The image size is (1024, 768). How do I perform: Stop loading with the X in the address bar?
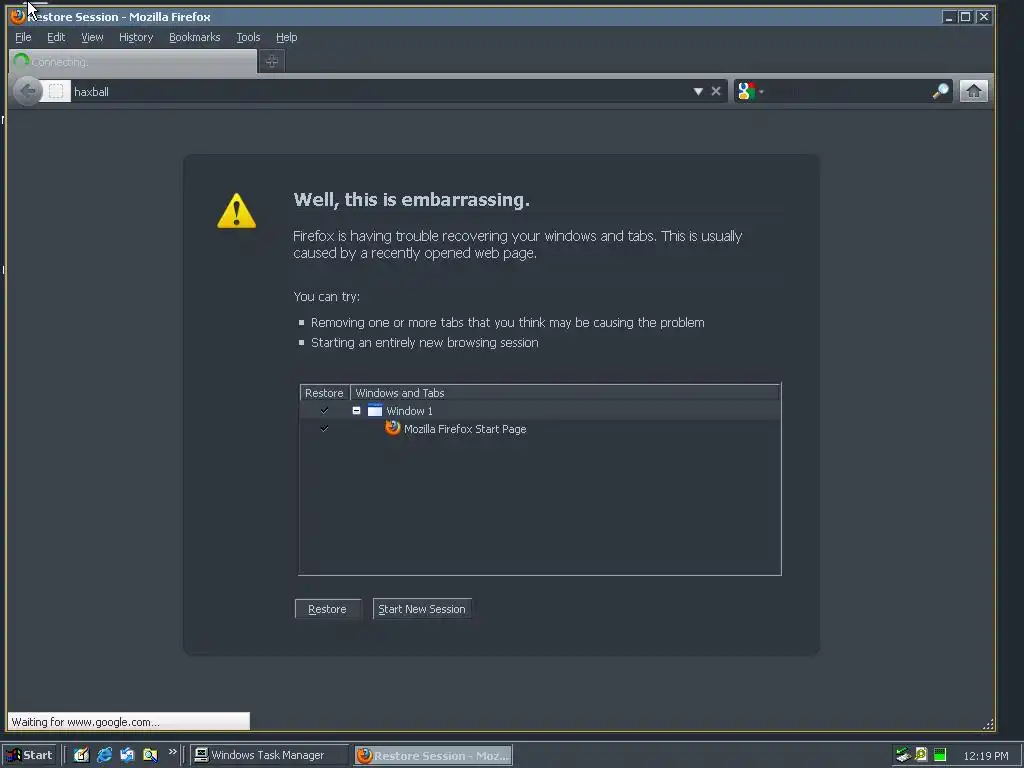coord(716,91)
